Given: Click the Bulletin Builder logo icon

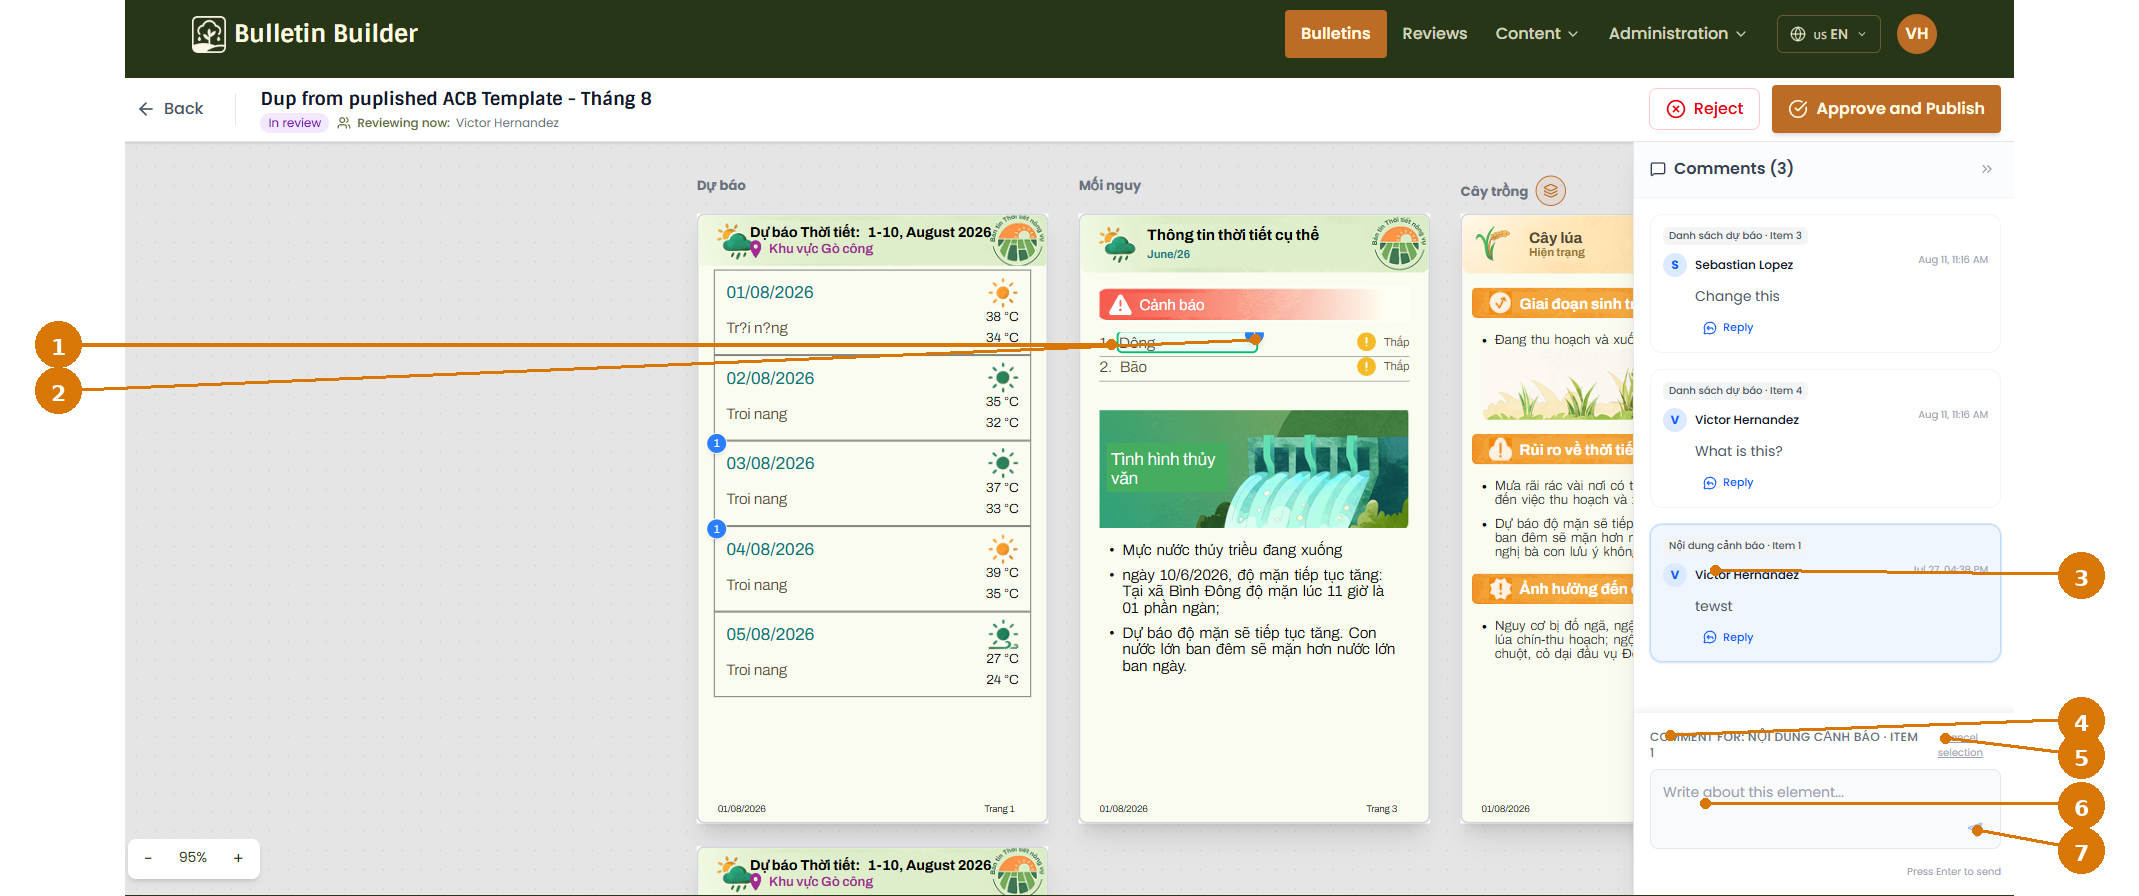Looking at the screenshot, I should click(x=209, y=34).
